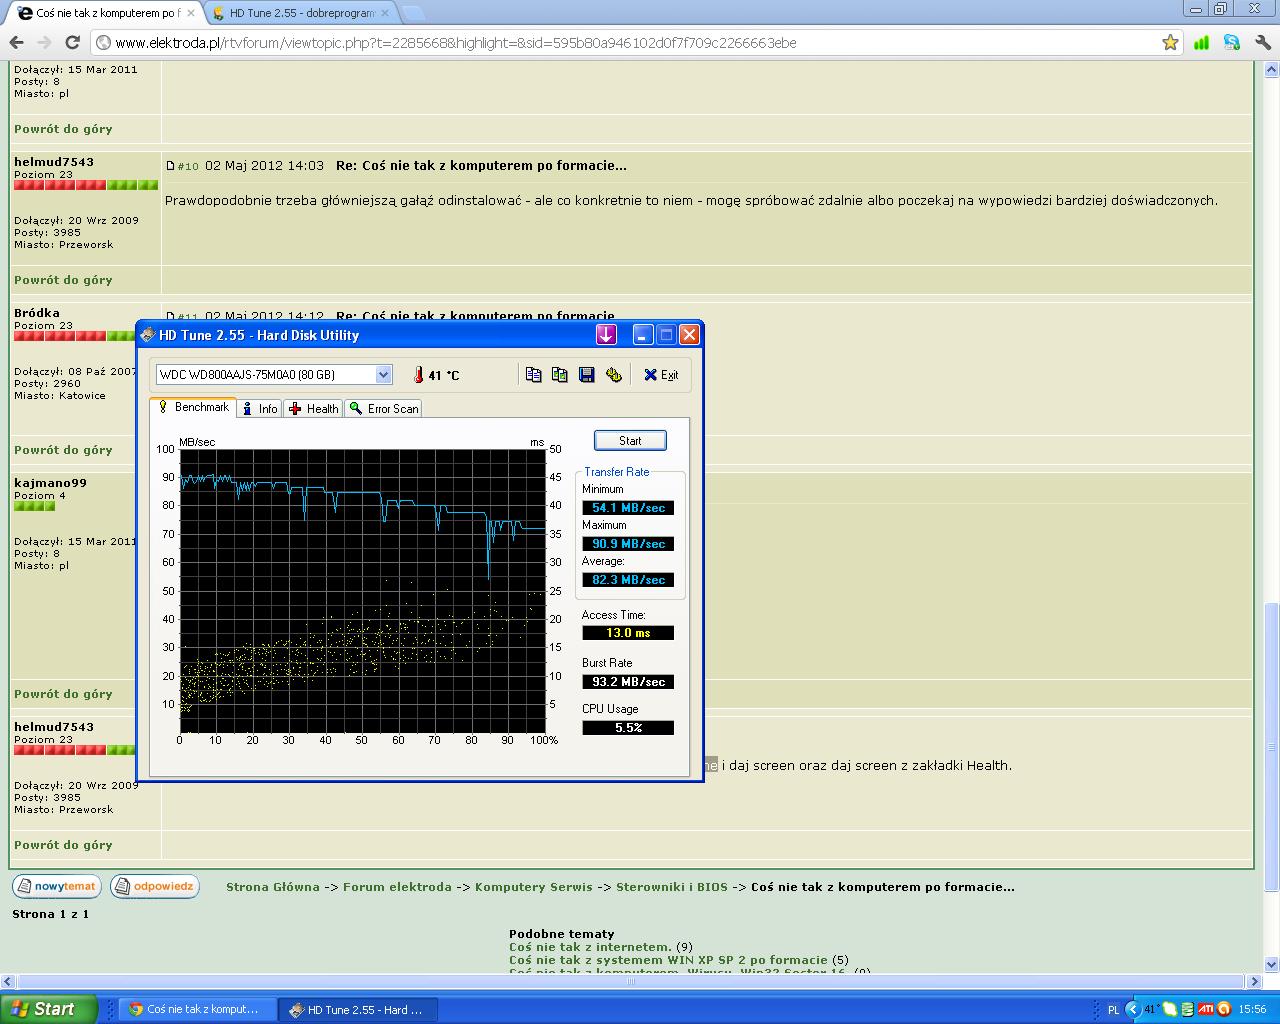Screen dimensions: 1280x1024
Task: Click 'Powrót do góry' under Bródka's post
Action: click(63, 450)
